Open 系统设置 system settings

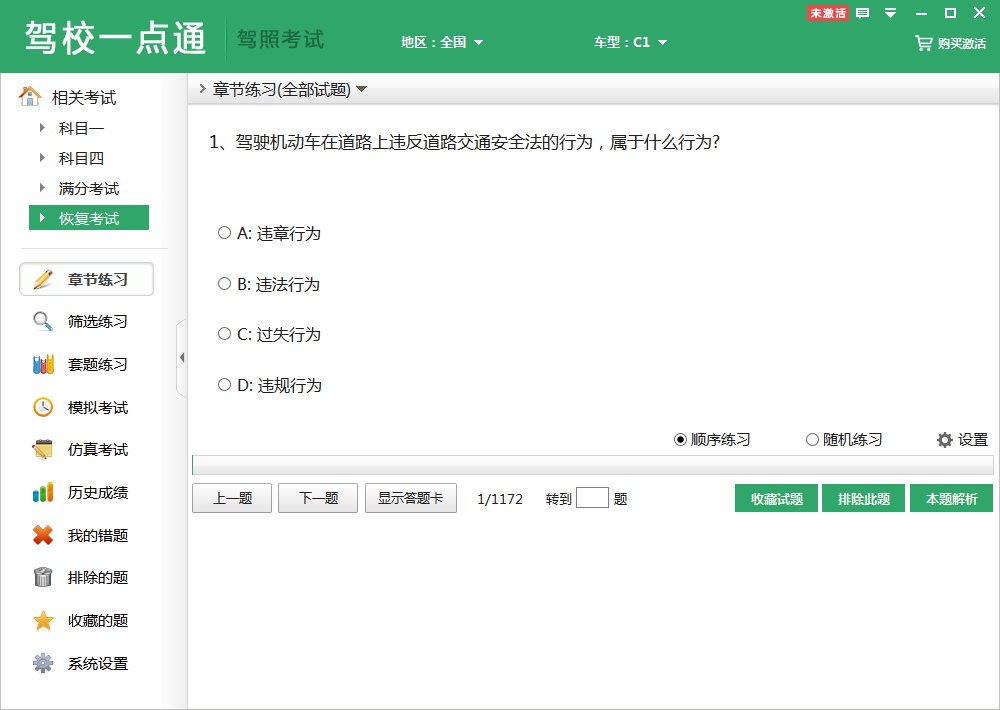[x=86, y=663]
